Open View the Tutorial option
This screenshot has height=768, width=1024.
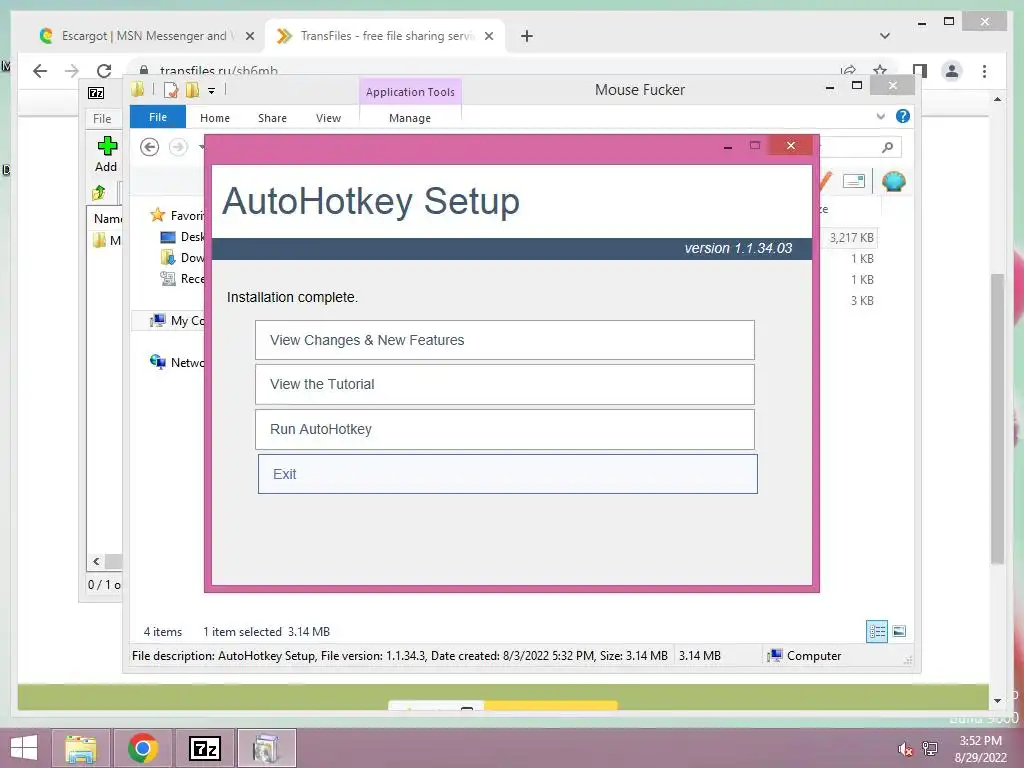pos(504,384)
